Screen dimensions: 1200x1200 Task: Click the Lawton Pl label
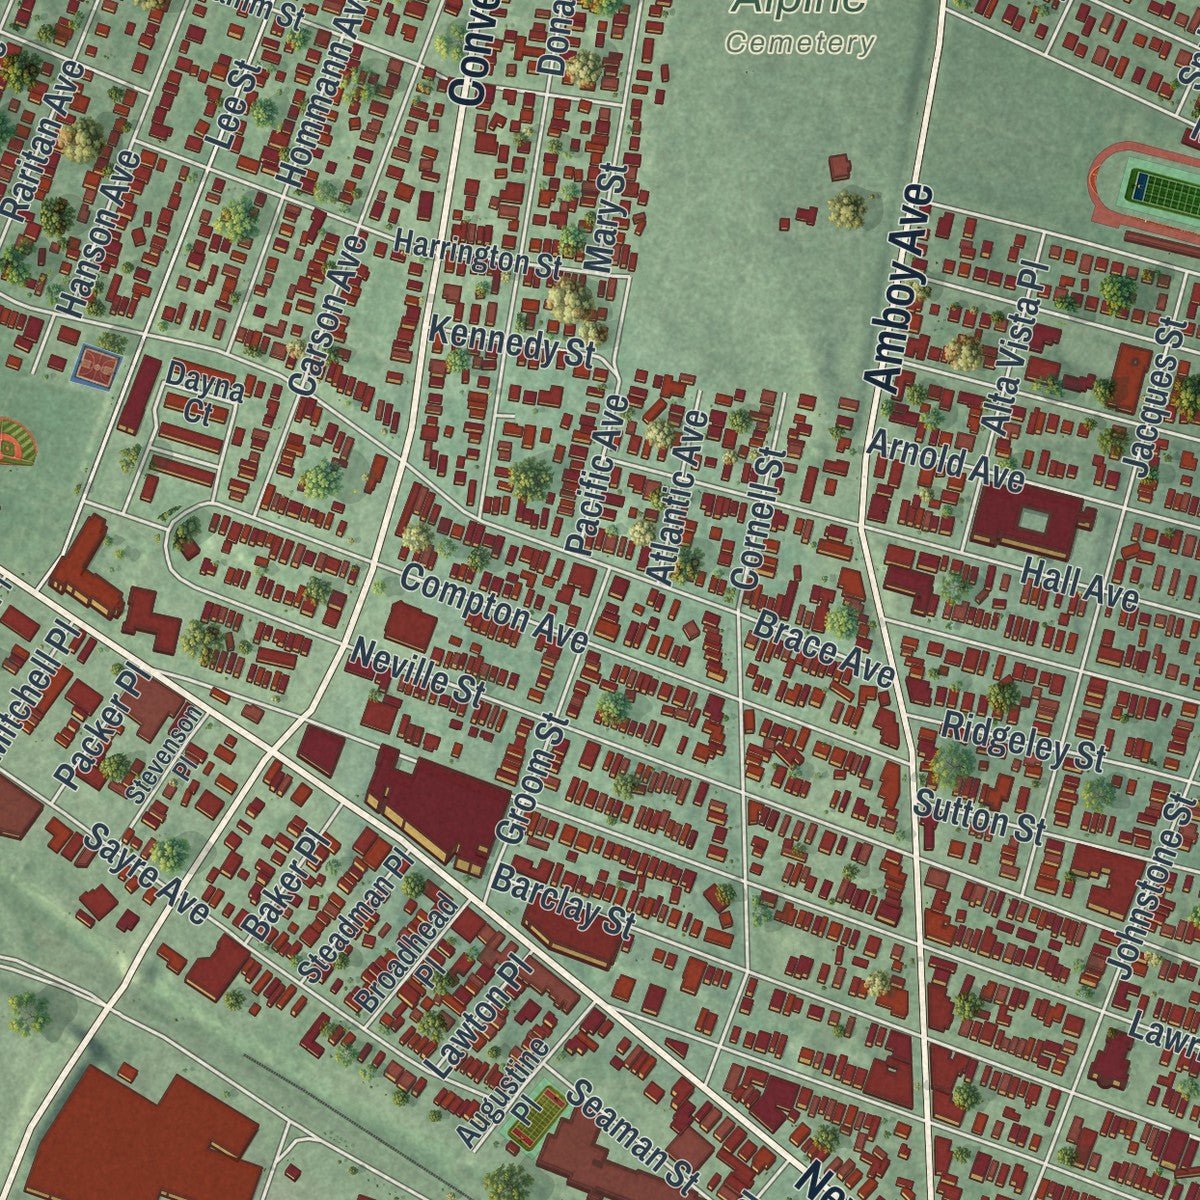478,1018
